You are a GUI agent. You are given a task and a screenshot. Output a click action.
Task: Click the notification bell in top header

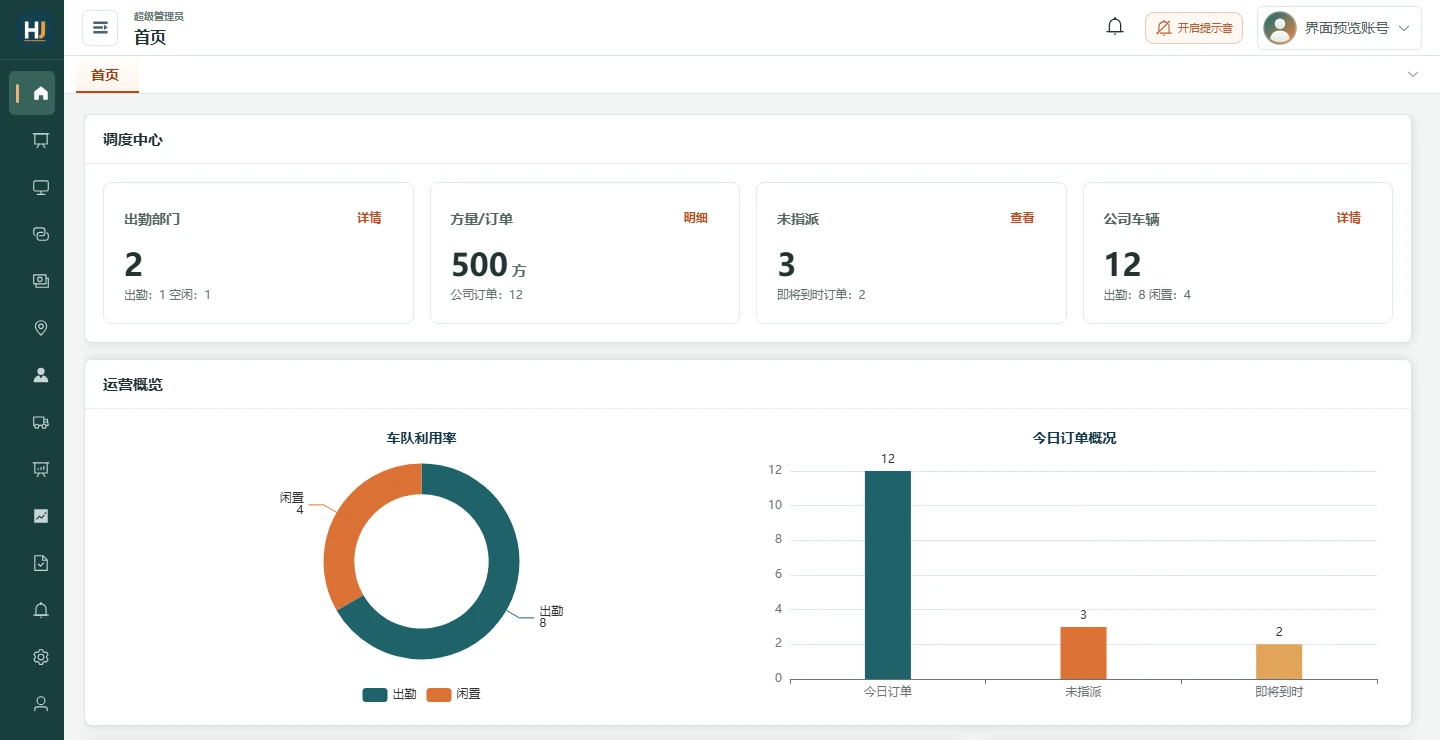[1115, 27]
